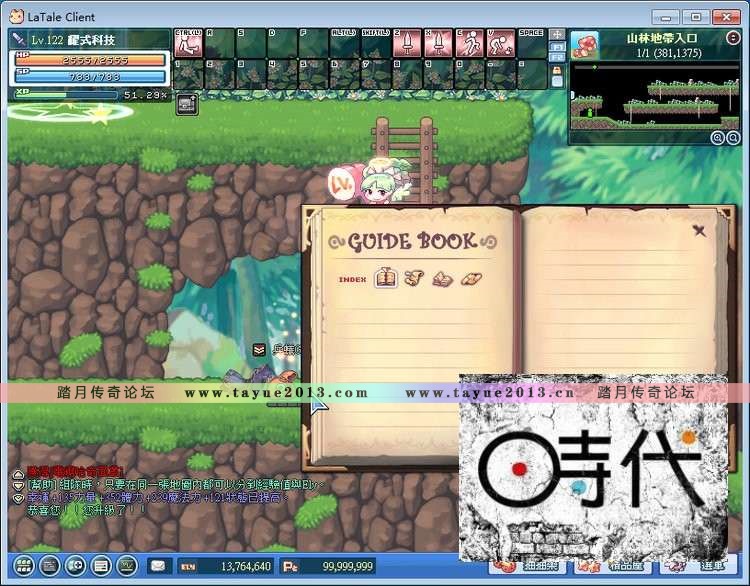This screenshot has height=586, width=750.
Task: Click the ELY amount 13,764,640
Action: [x=246, y=566]
